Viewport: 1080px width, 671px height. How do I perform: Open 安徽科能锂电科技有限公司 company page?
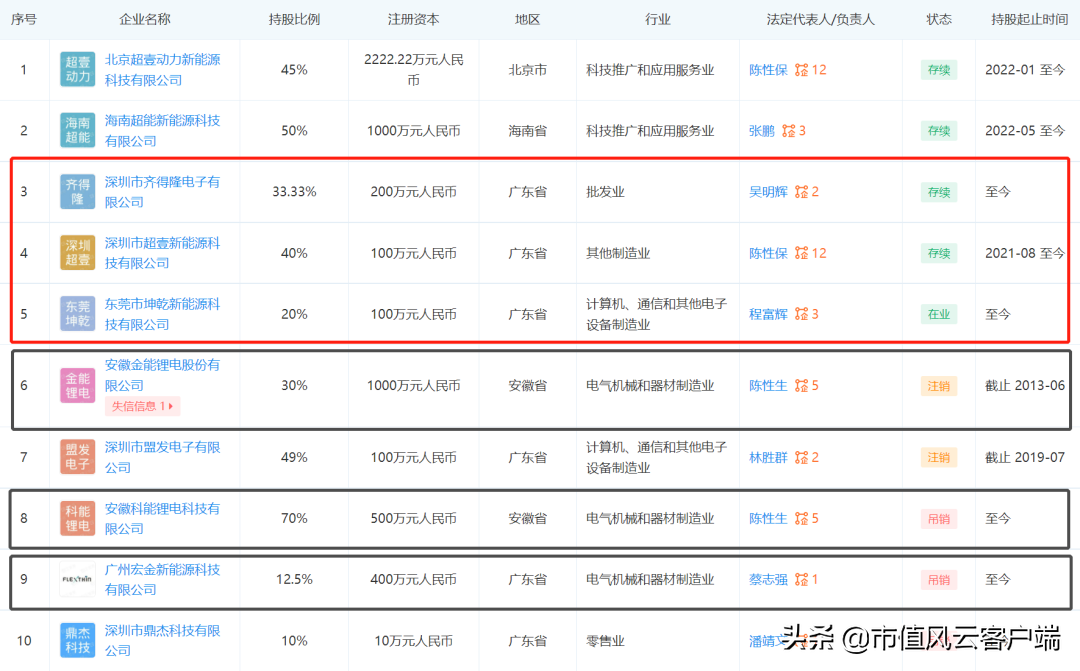[x=163, y=518]
